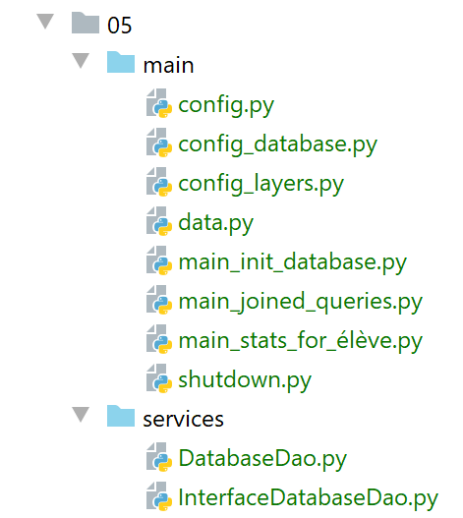Select the main_joined_queries.py file name
The height and width of the screenshot is (518, 463).
pyautogui.click(x=300, y=302)
